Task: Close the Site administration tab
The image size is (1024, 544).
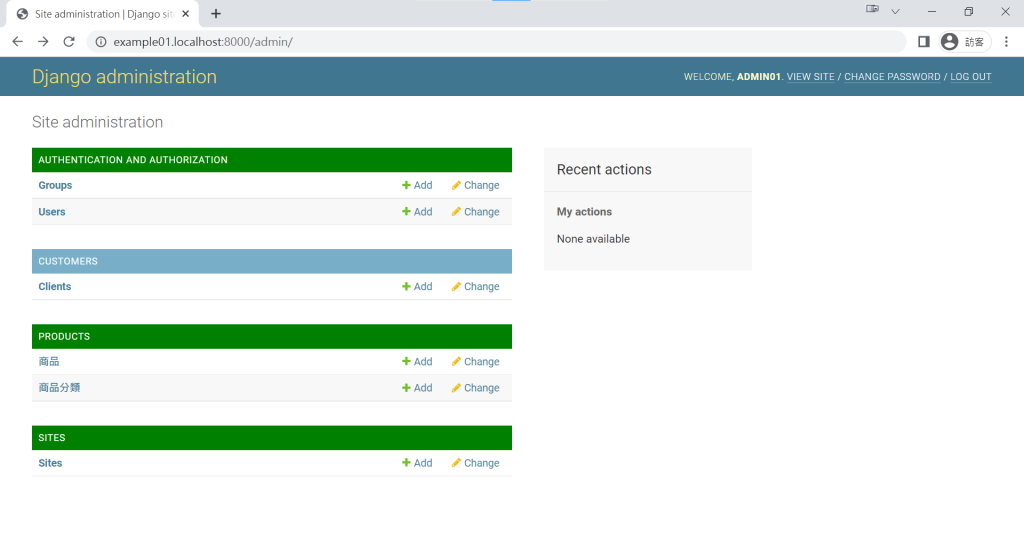Action: pos(185,14)
